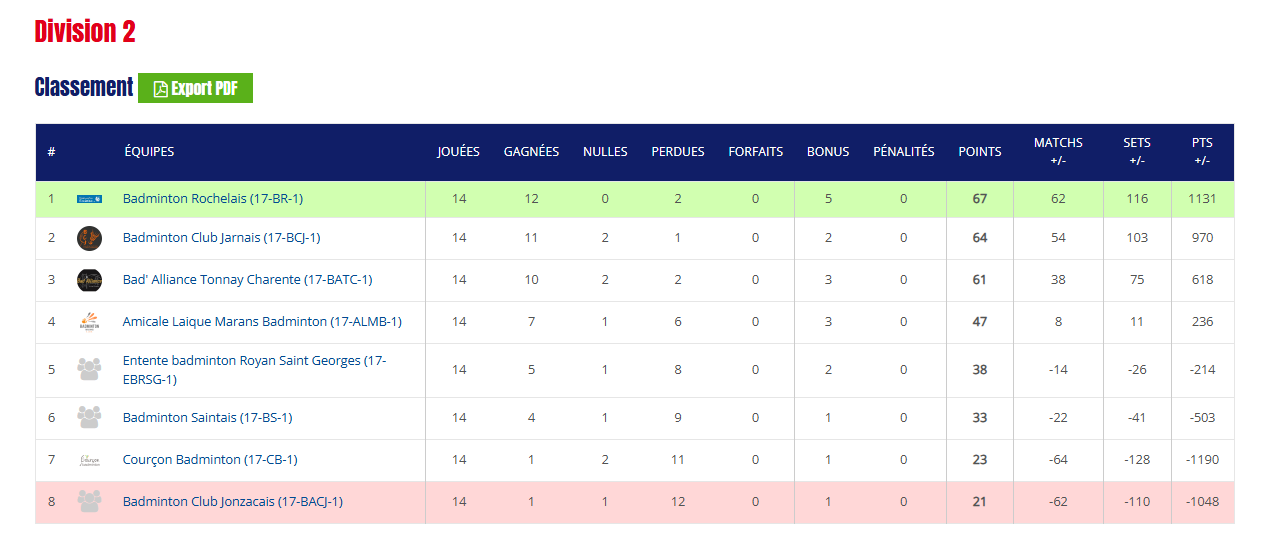Click the GAGNÉES column header

point(531,152)
